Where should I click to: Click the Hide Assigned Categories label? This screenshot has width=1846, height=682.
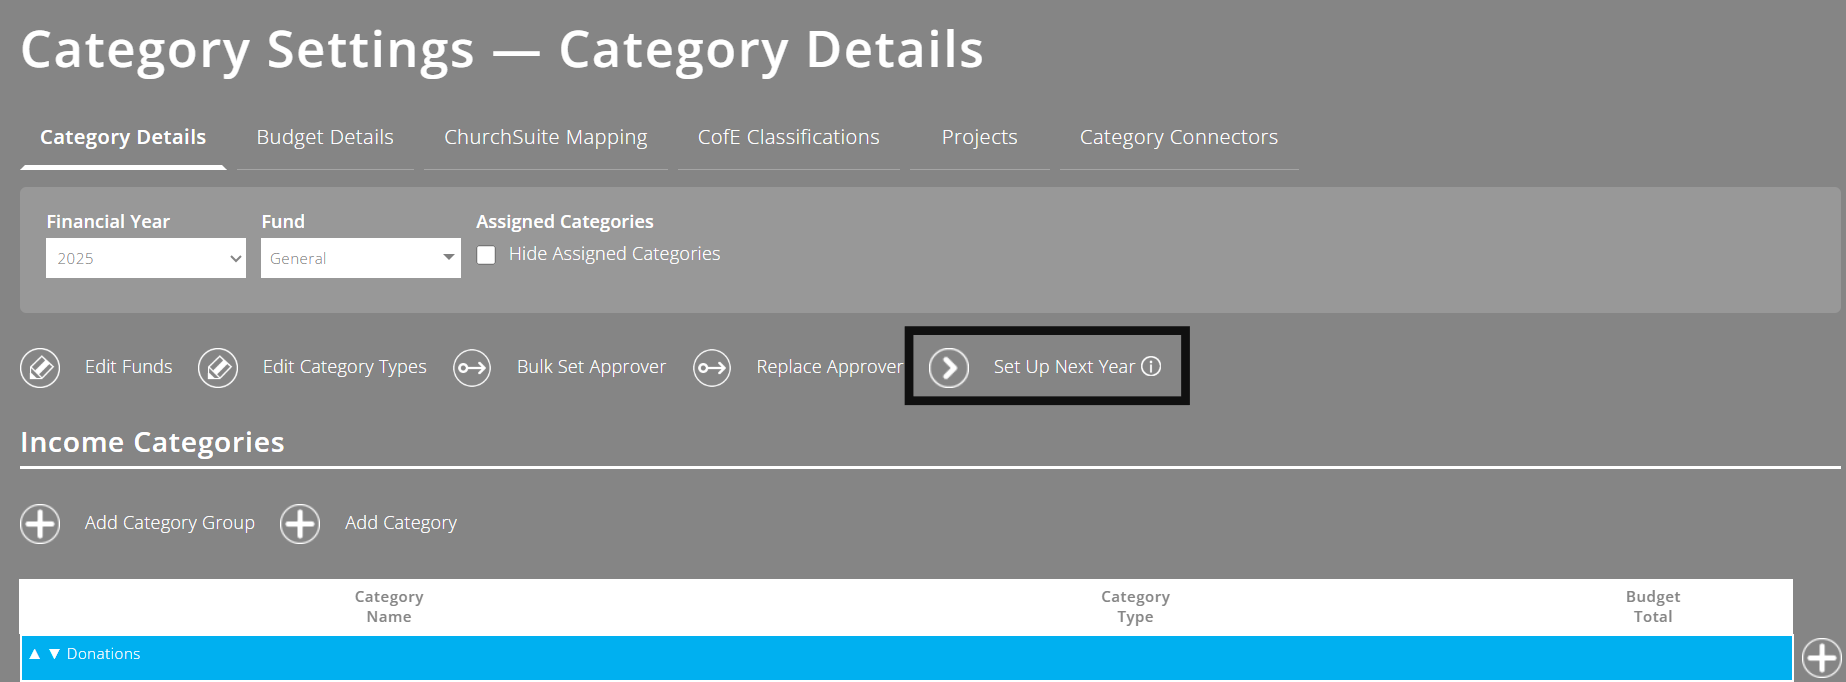pos(614,254)
